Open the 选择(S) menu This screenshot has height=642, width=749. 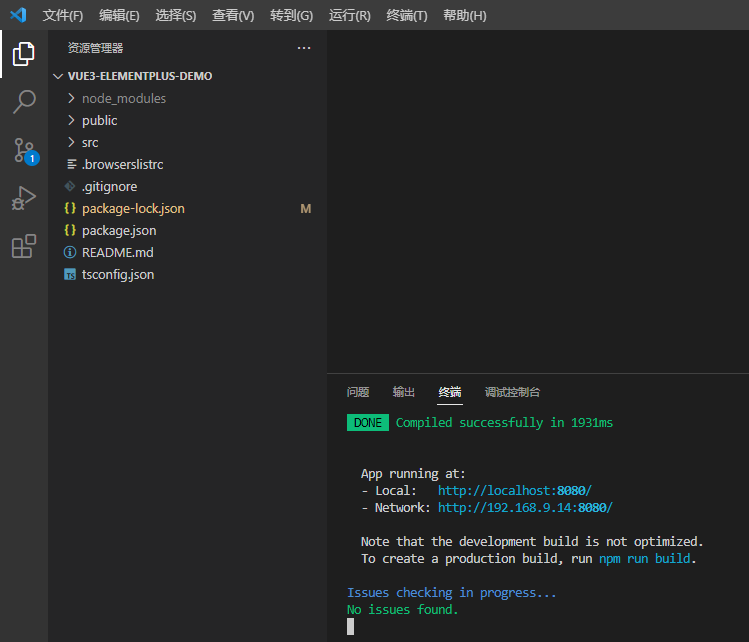175,15
